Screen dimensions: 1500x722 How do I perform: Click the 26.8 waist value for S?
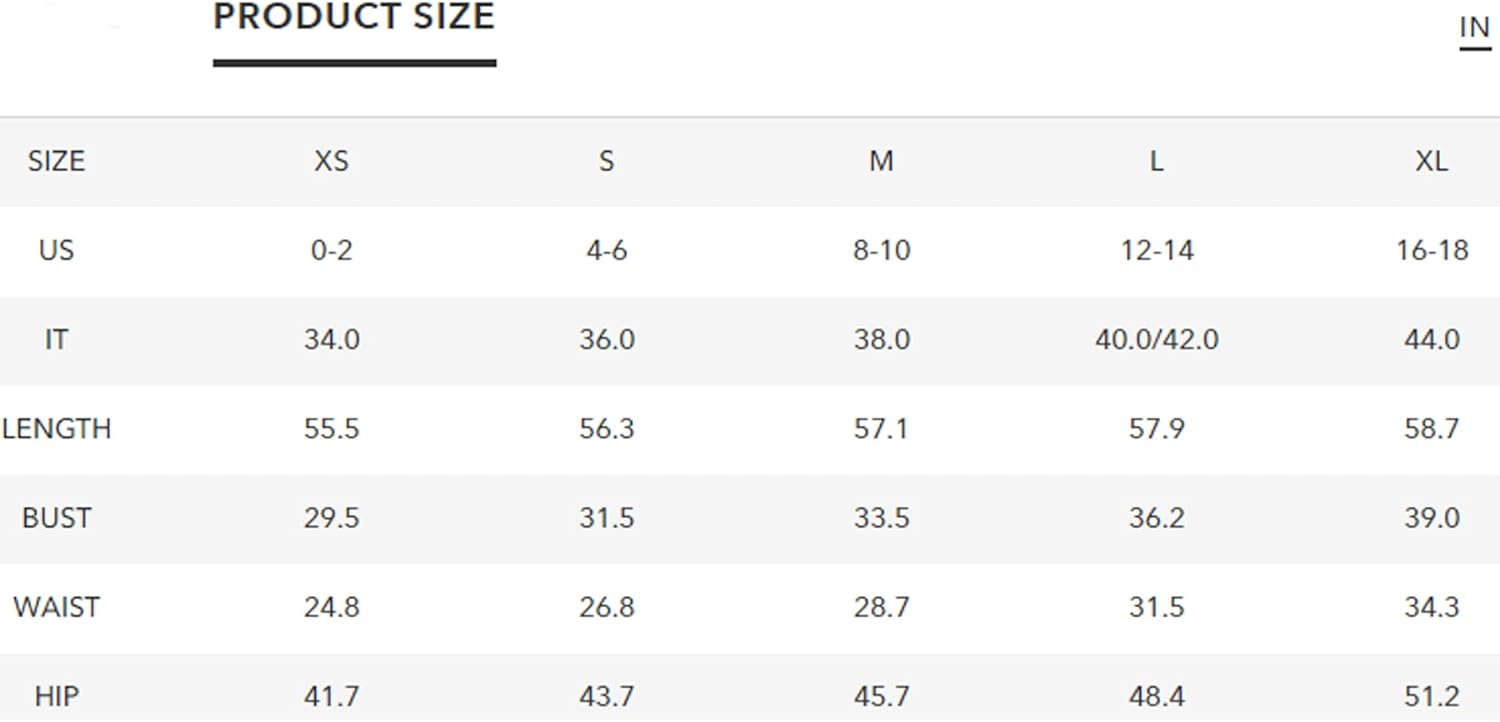click(607, 607)
